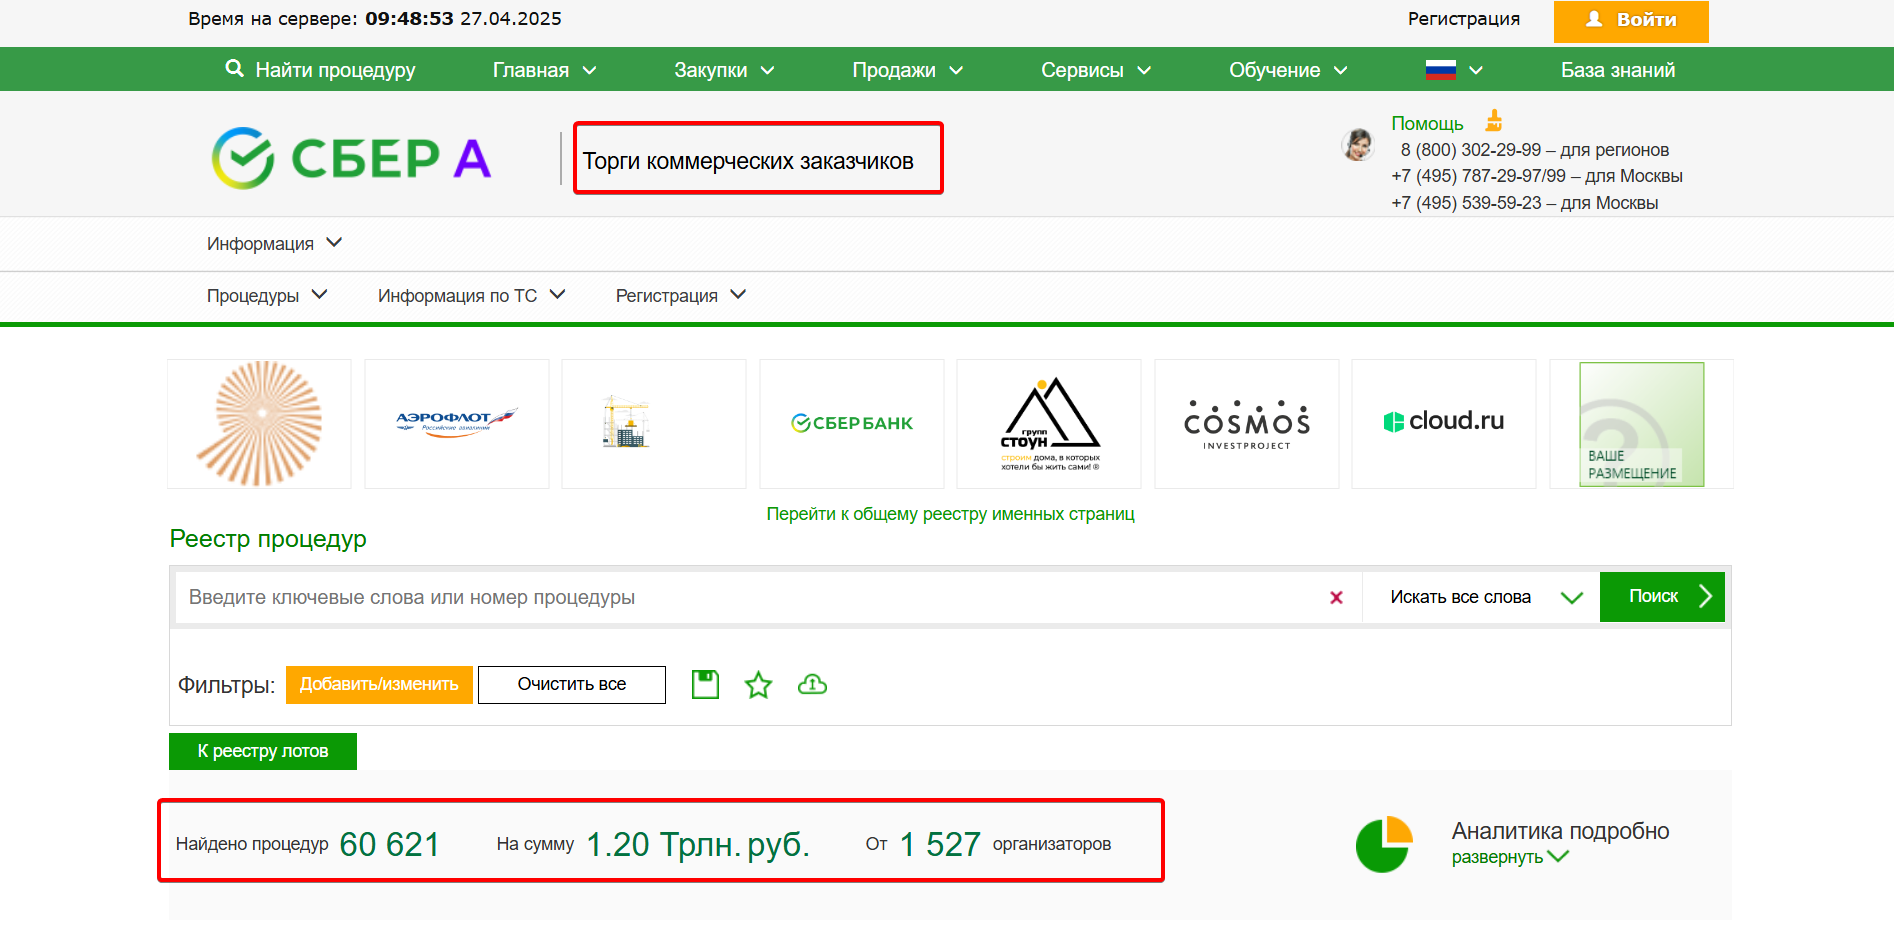Open language dropdown chevron beside the flag
Screen dimensions: 1894x933
tap(1476, 70)
